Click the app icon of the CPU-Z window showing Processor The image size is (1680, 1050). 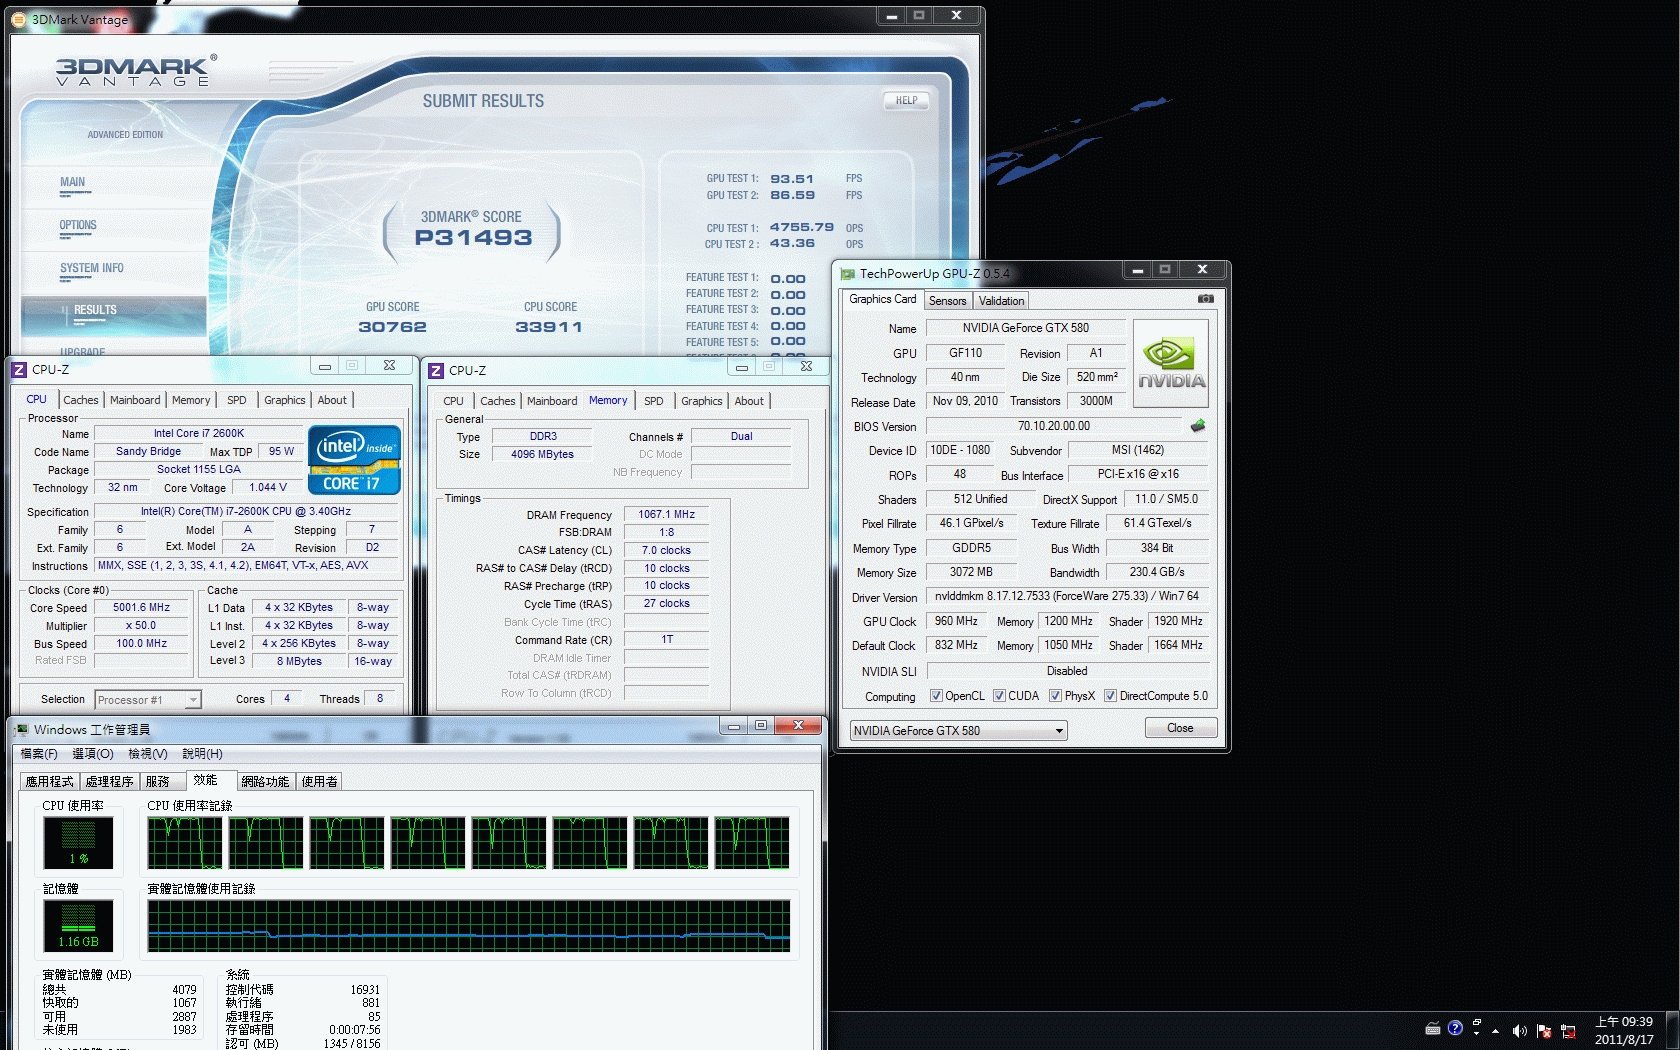pyautogui.click(x=19, y=369)
